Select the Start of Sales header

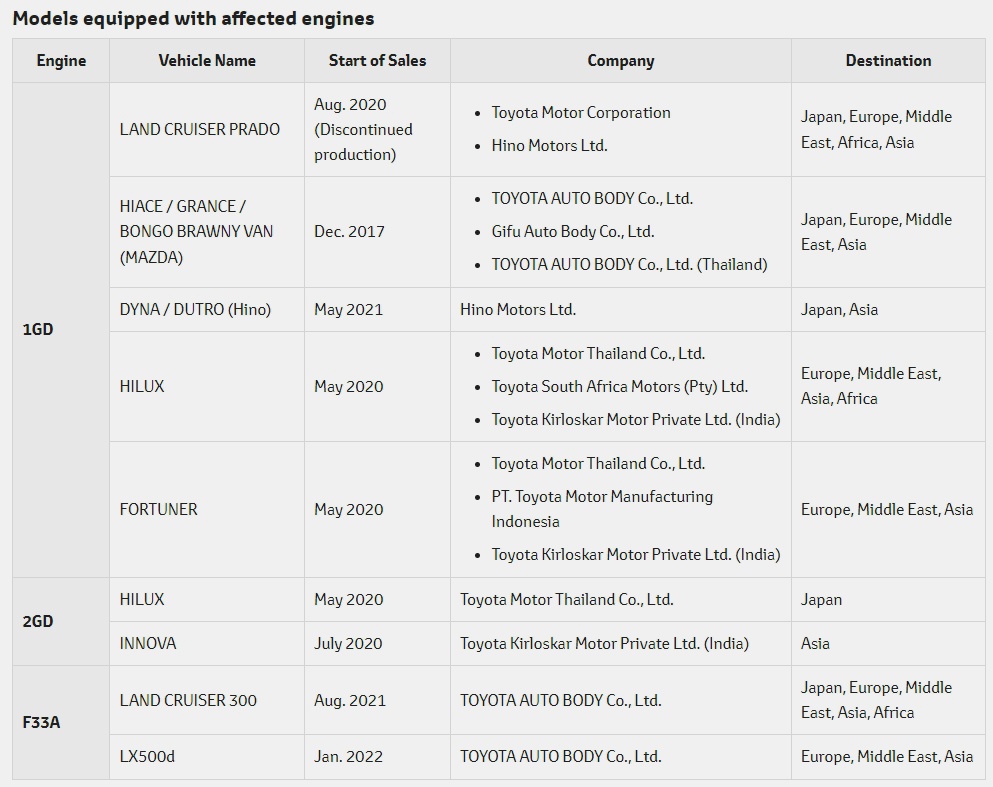[377, 61]
